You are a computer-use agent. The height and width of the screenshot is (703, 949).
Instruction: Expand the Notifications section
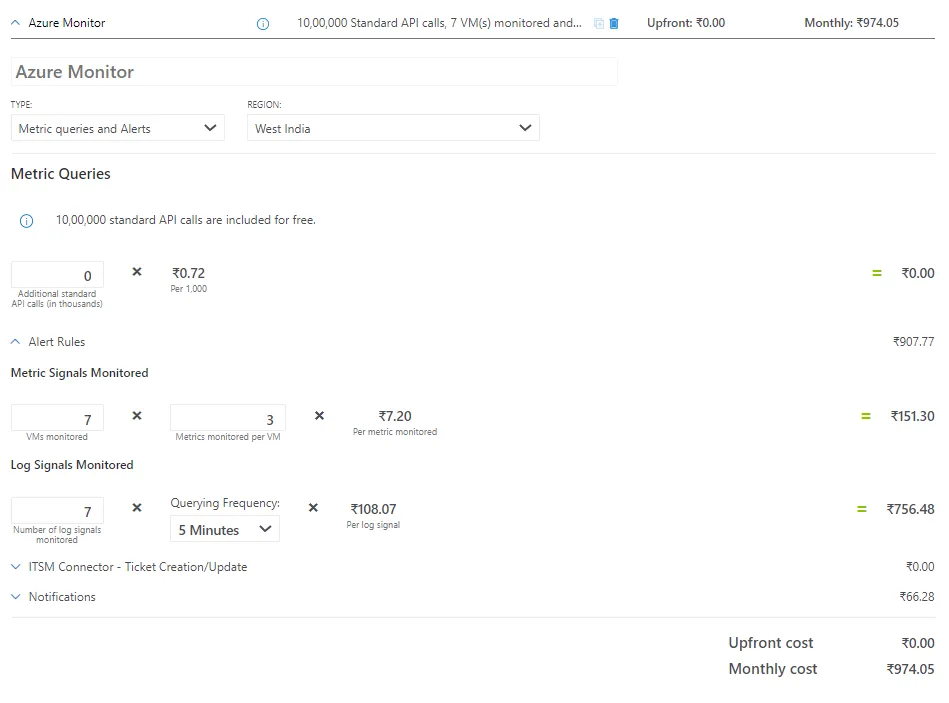tap(15, 596)
